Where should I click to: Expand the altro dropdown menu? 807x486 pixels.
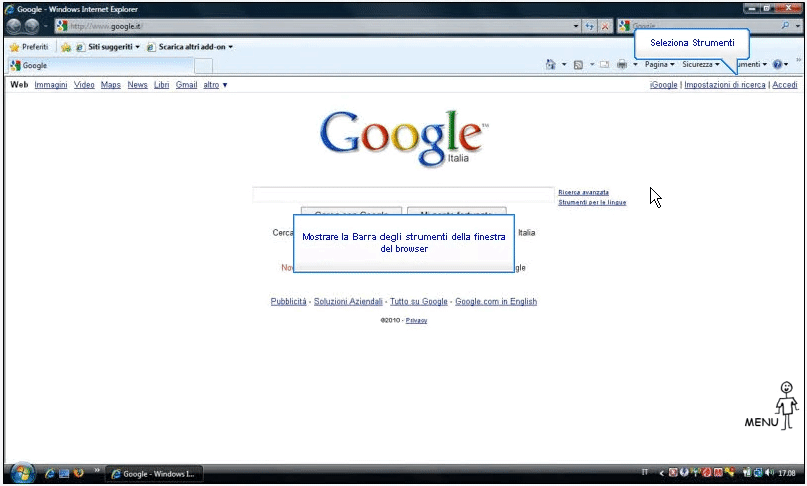coord(215,84)
